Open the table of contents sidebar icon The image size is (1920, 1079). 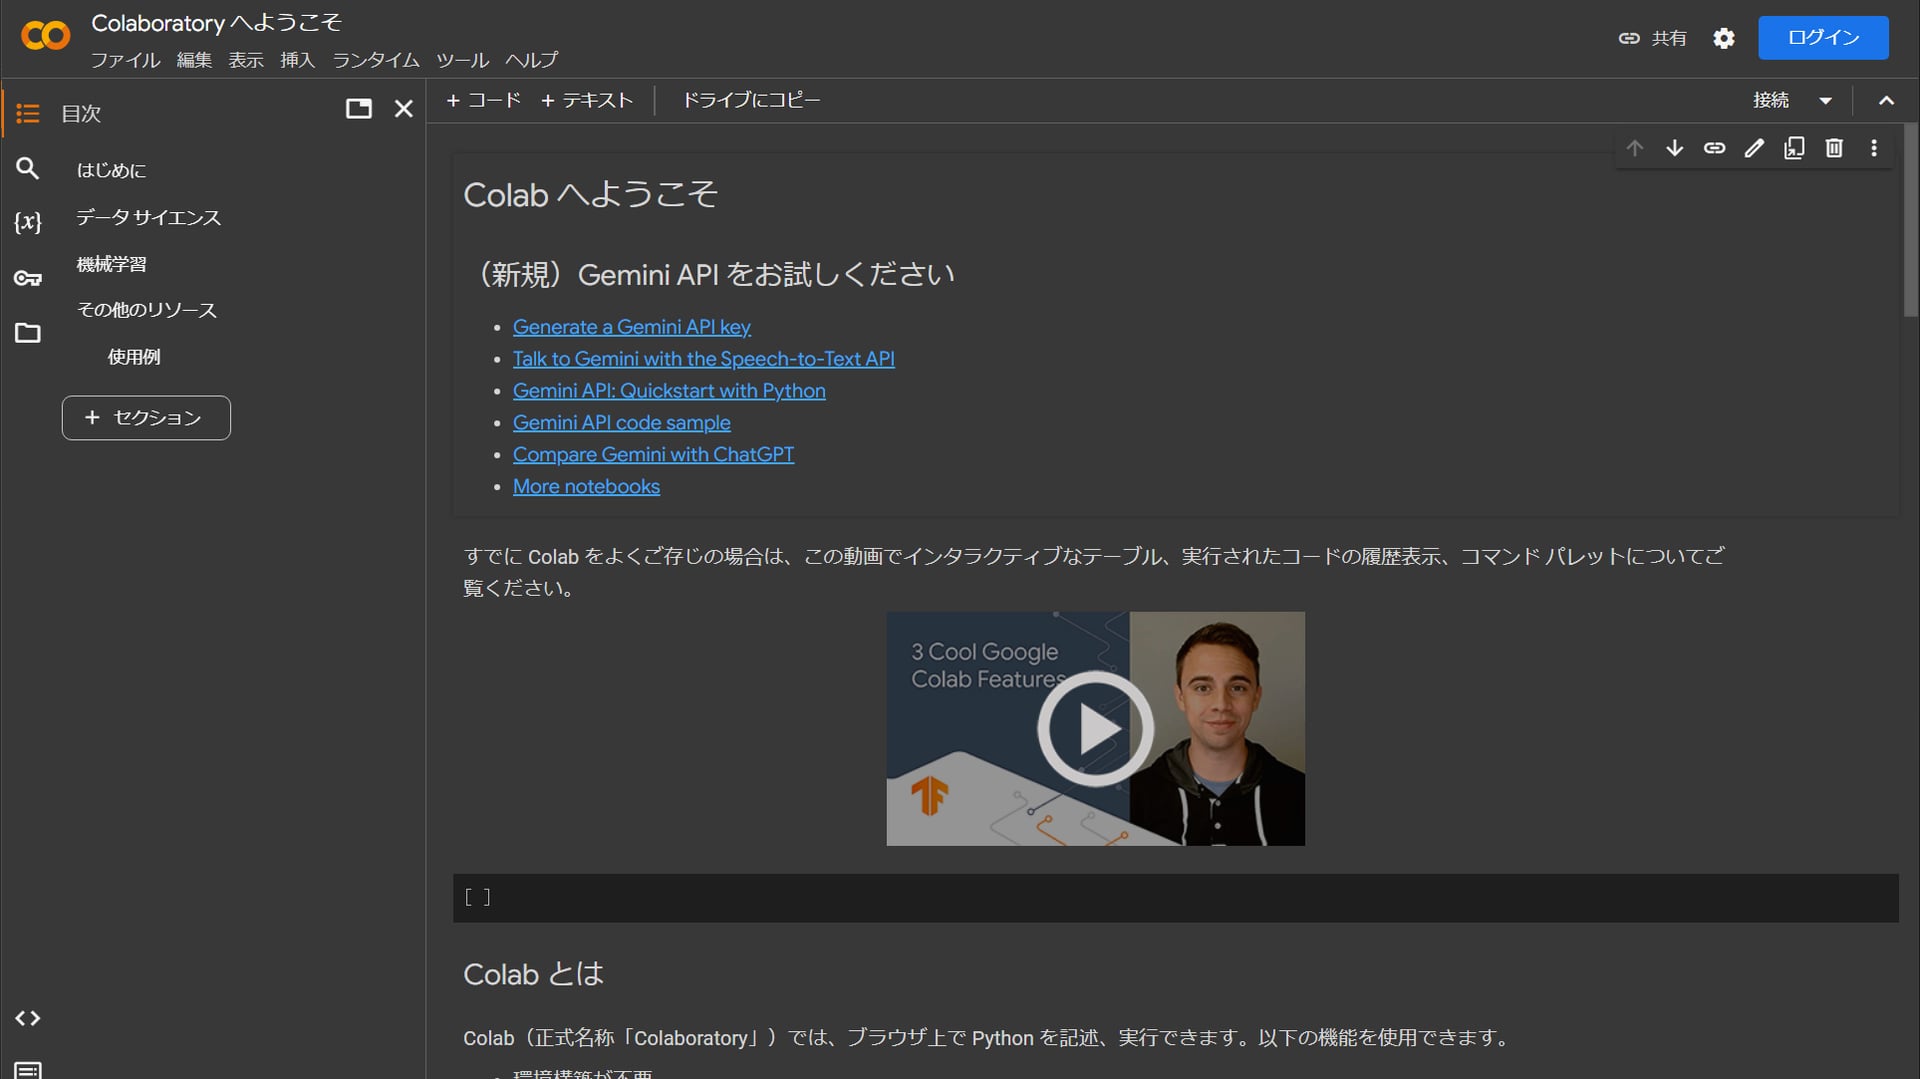[x=28, y=113]
